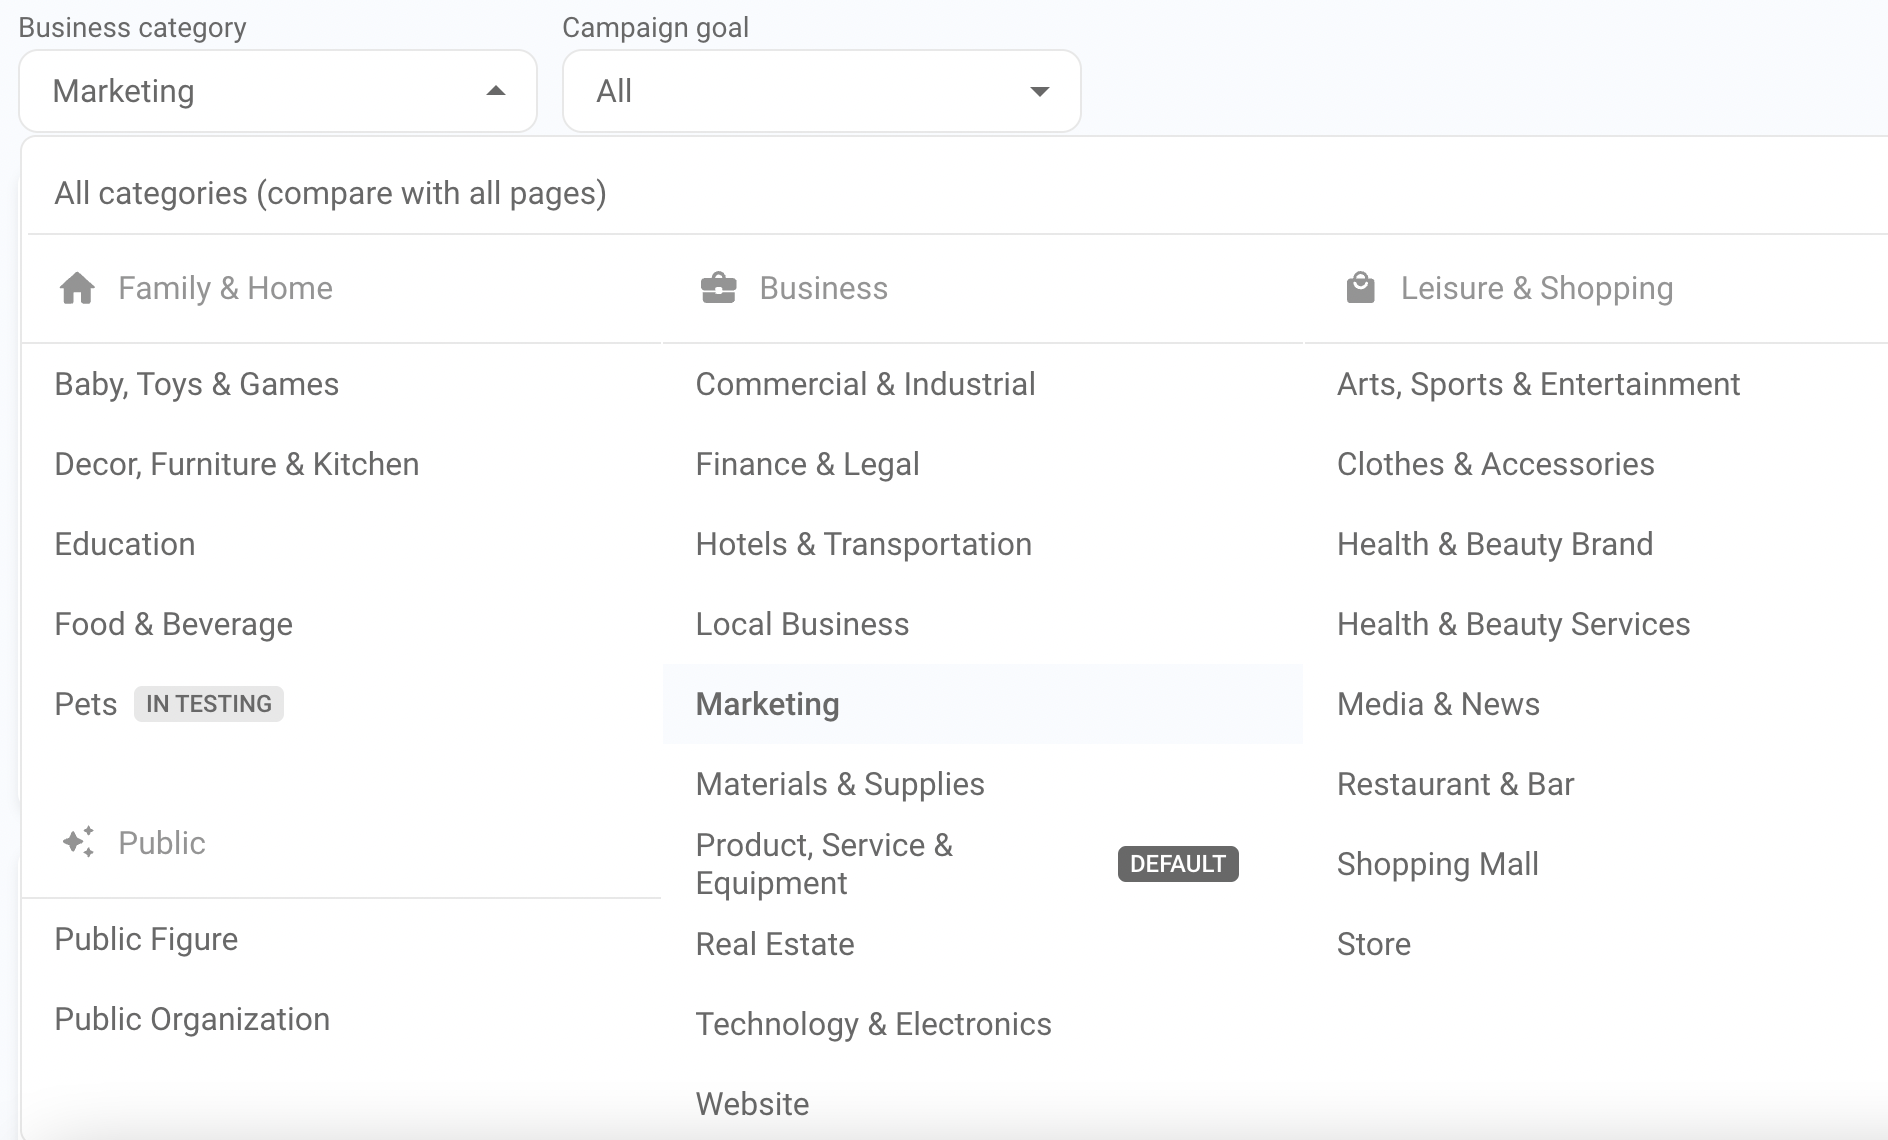Viewport: 1888px width, 1140px height.
Task: Choose the Marketing category option
Action: 767,704
